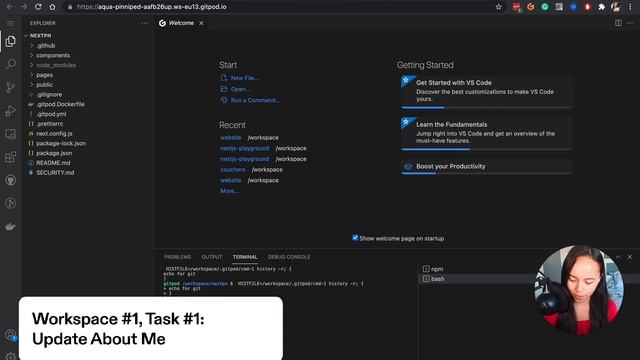The width and height of the screenshot is (640, 360).
Task: Close the terminal panel
Action: click(630, 257)
